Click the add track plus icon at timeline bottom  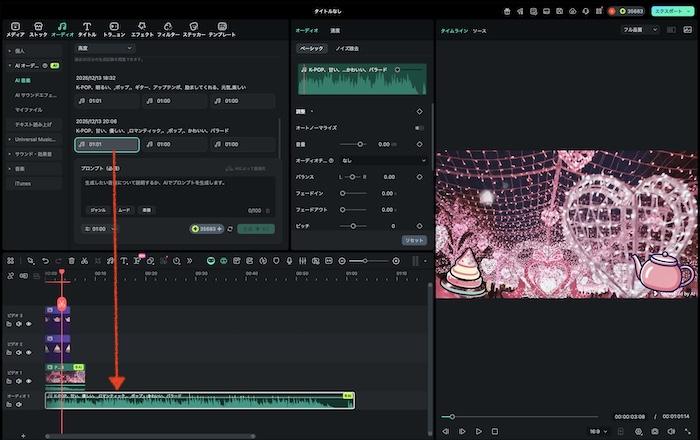(23, 436)
